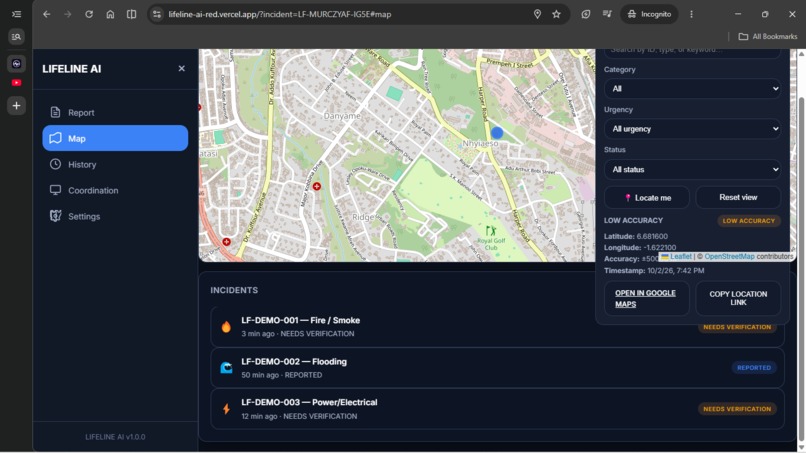Click the site info icon in address bar
806x453 pixels.
pyautogui.click(x=157, y=14)
